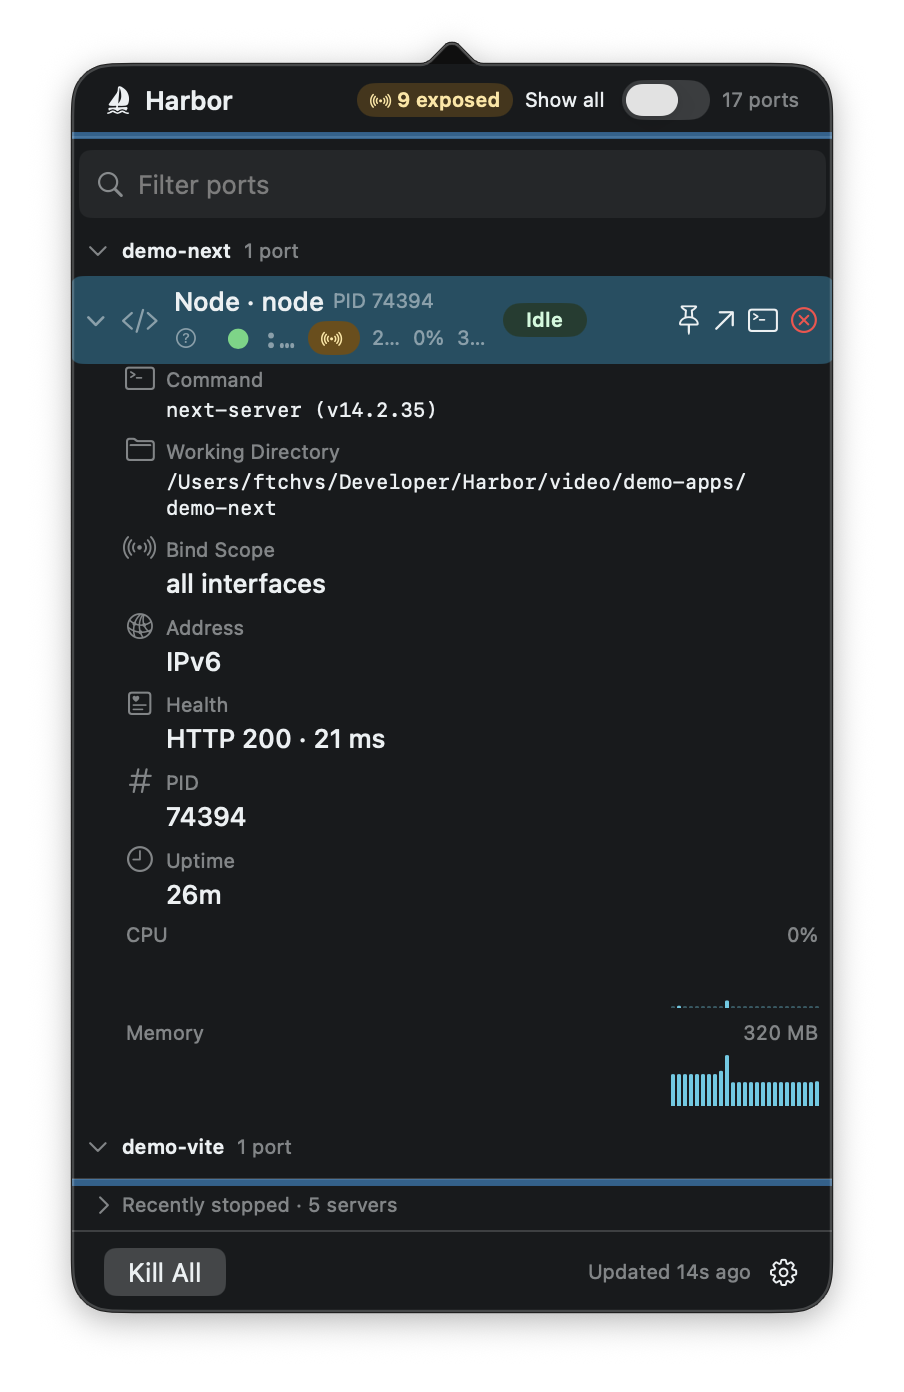Kill the Node process with red X
Screen dimensions: 904x1392
(x=804, y=320)
